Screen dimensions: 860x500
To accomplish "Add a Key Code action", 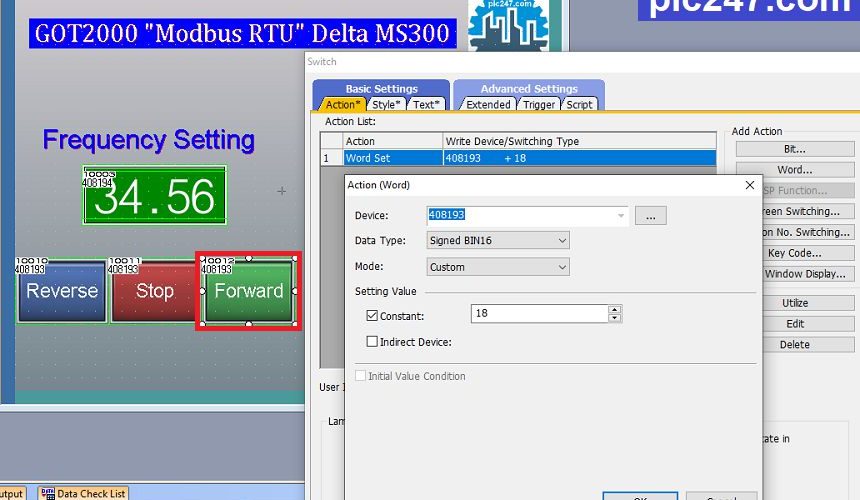I will point(808,253).
